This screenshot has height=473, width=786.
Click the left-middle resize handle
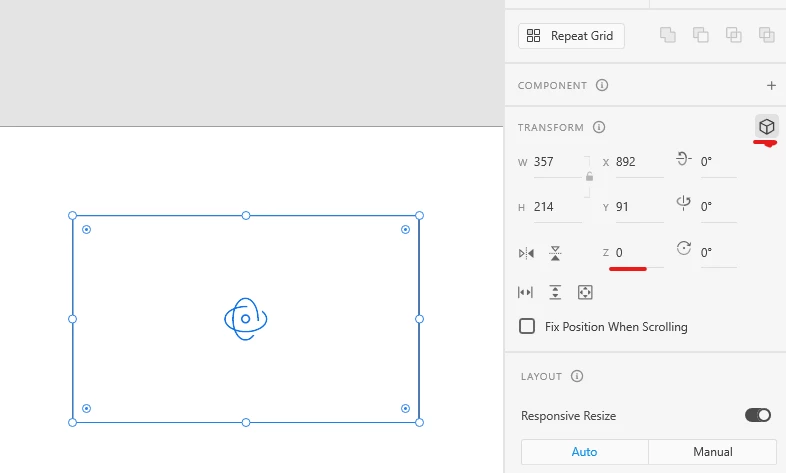[x=72, y=319]
